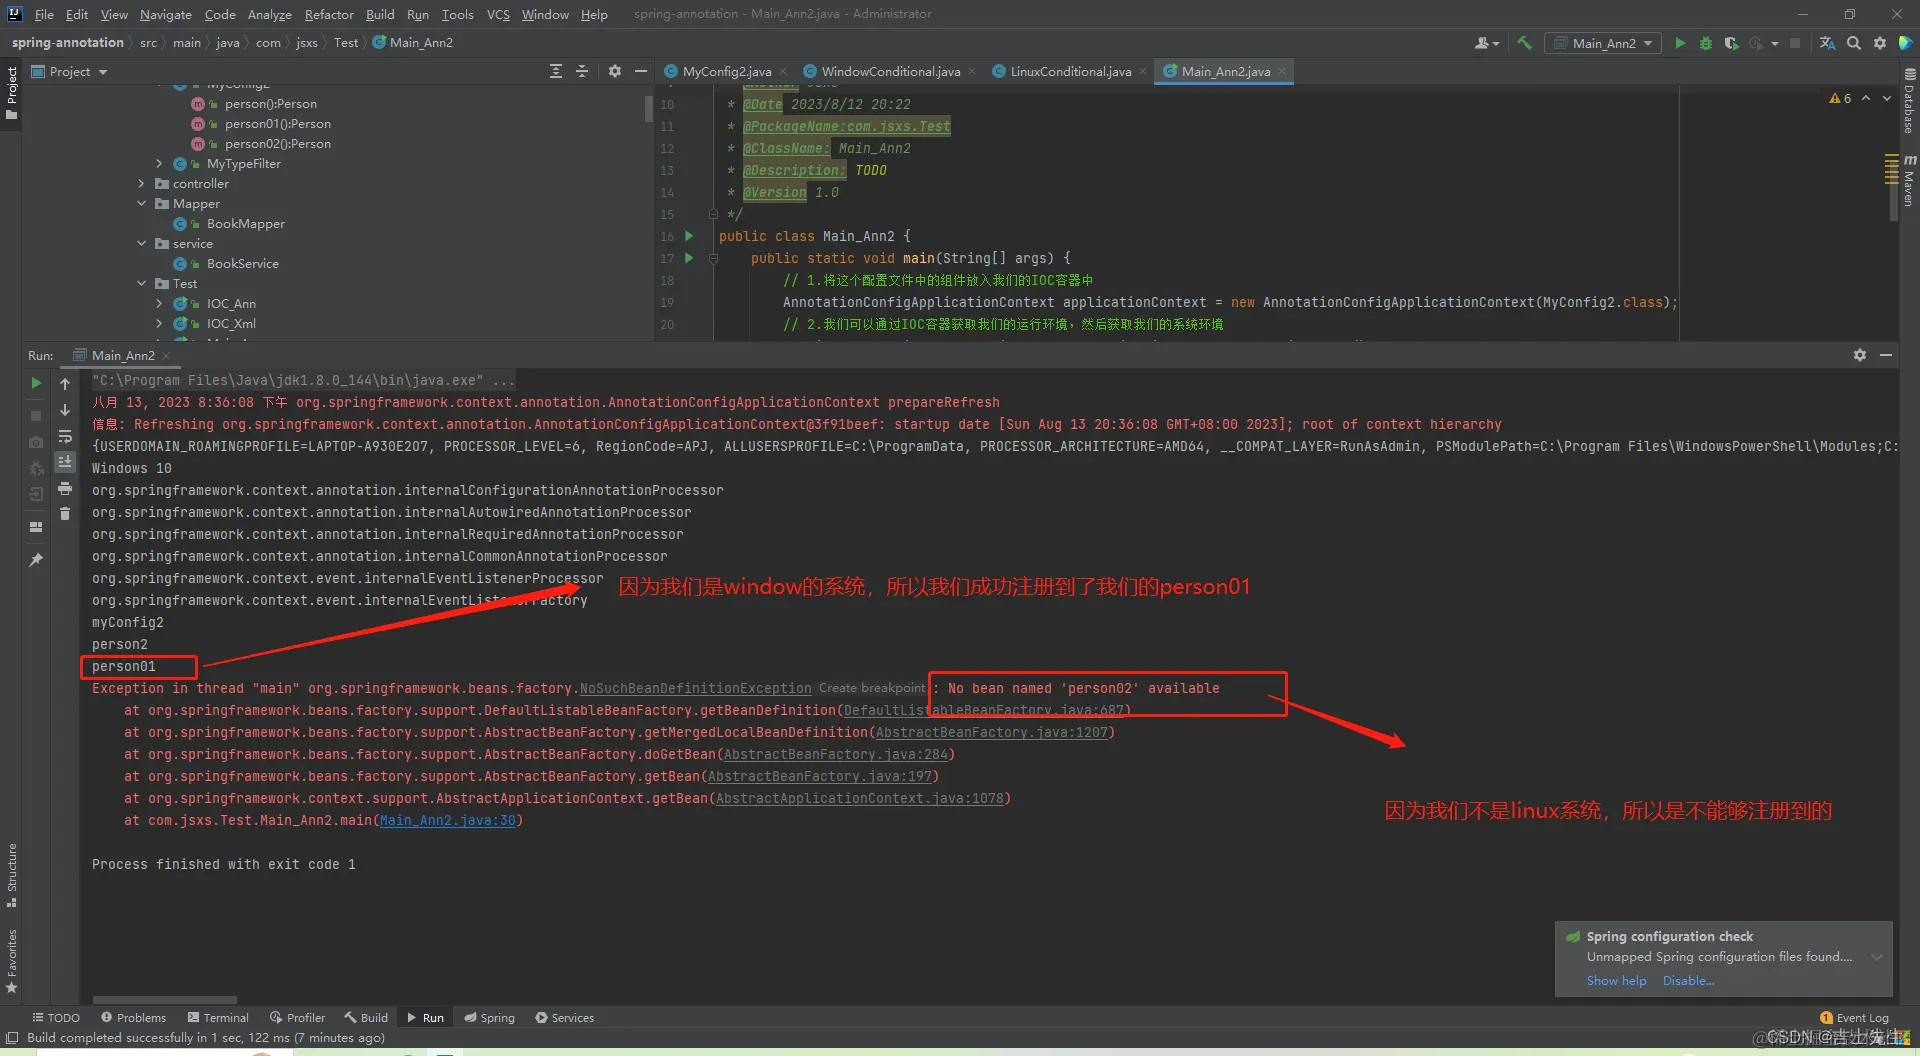Hide the Project tool window
Screen dimensions: 1920x1056
click(641, 71)
